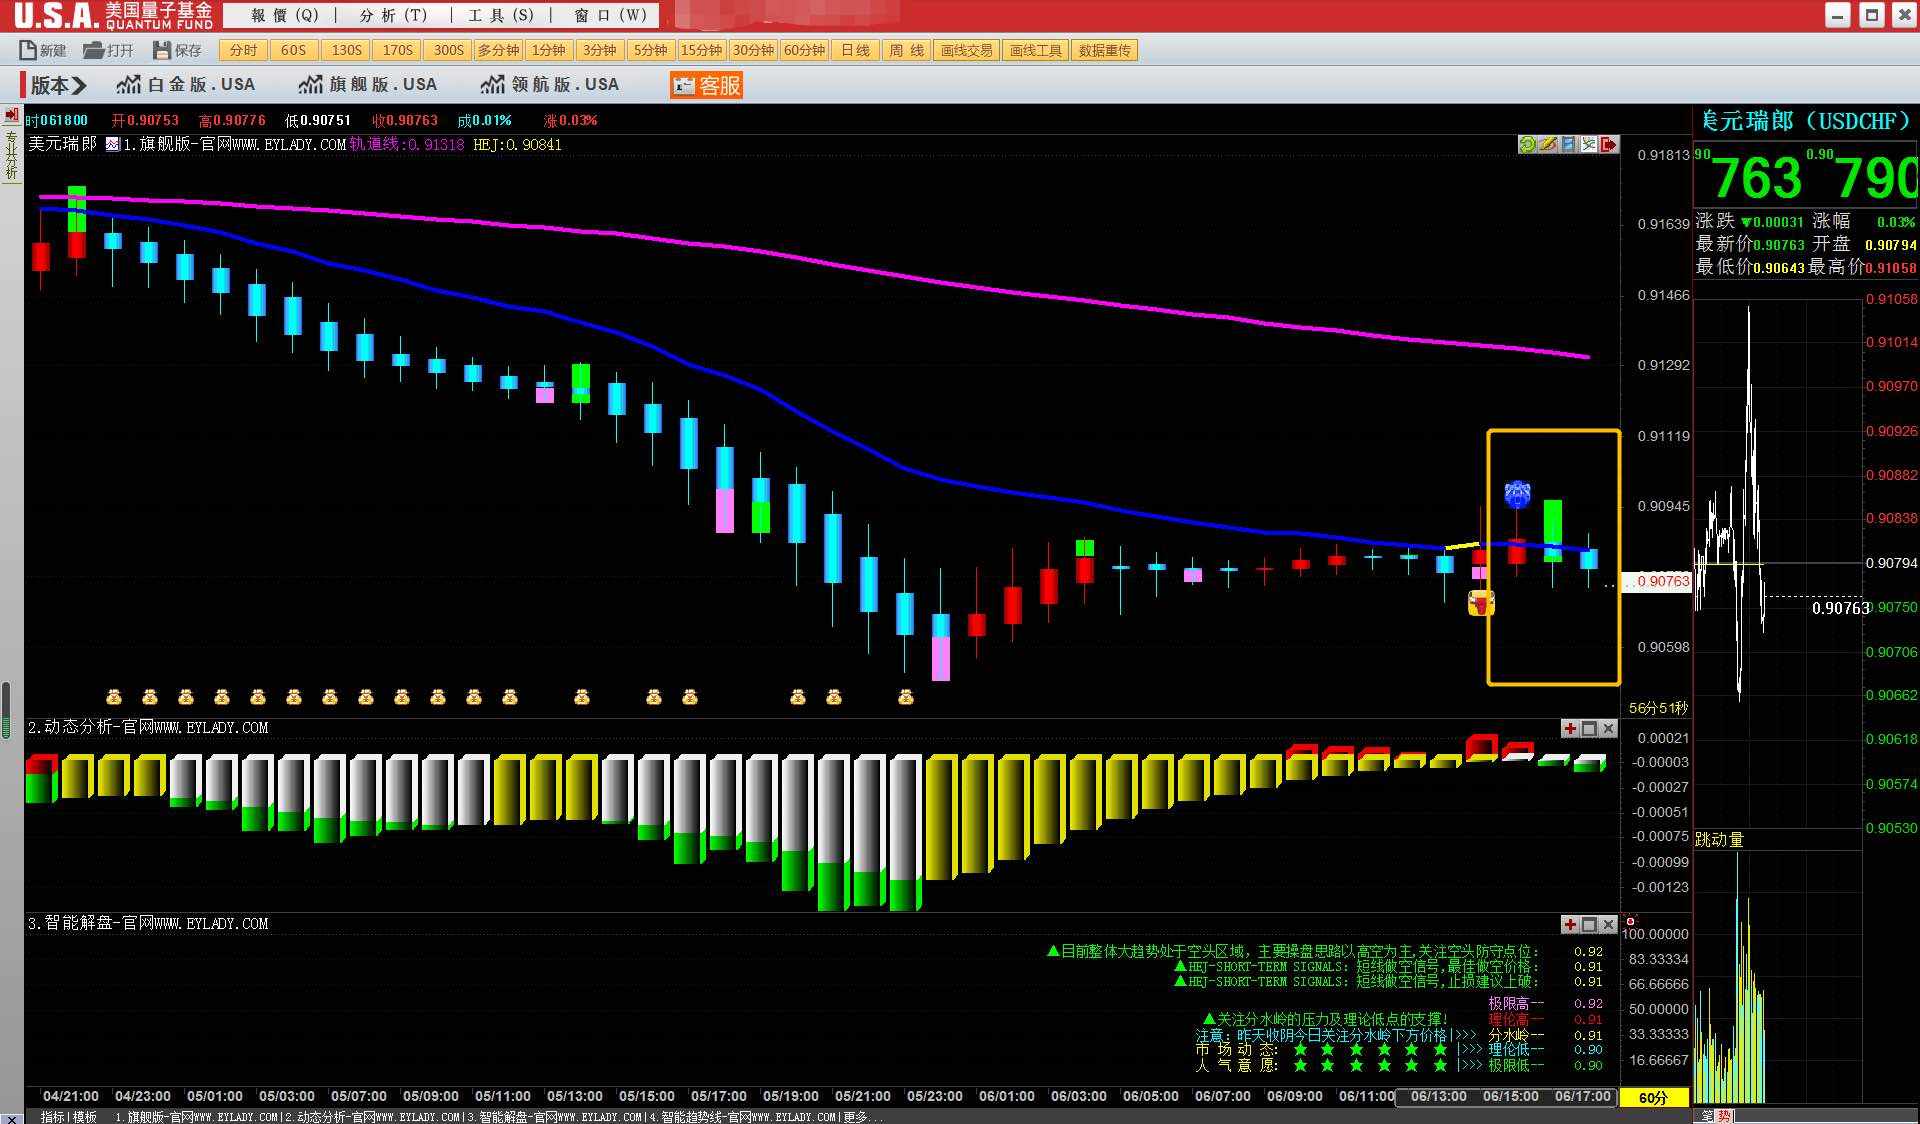
Task: Click the 新建 new file icon
Action: [x=28, y=50]
